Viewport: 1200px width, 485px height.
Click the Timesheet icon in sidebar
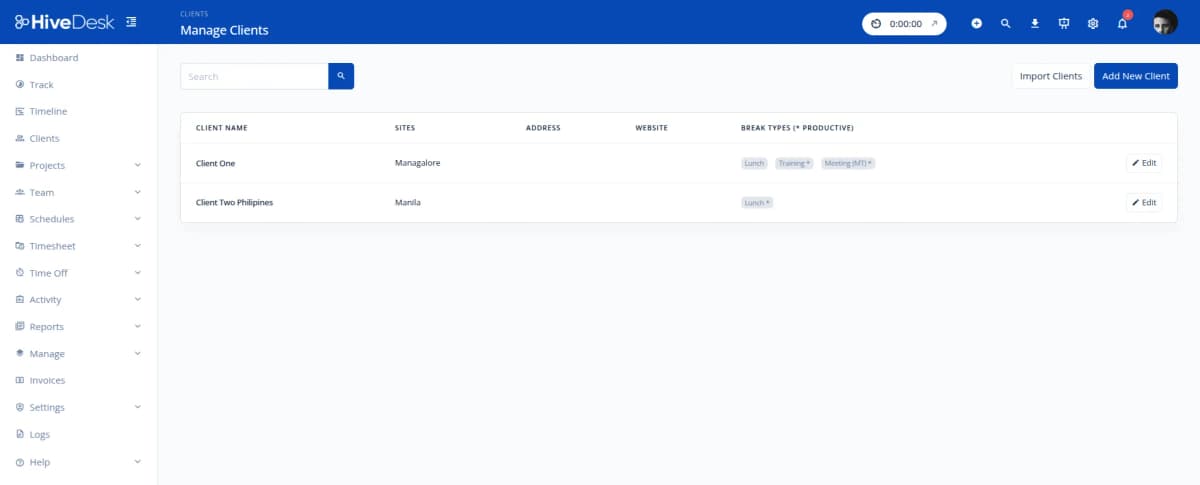[20, 246]
